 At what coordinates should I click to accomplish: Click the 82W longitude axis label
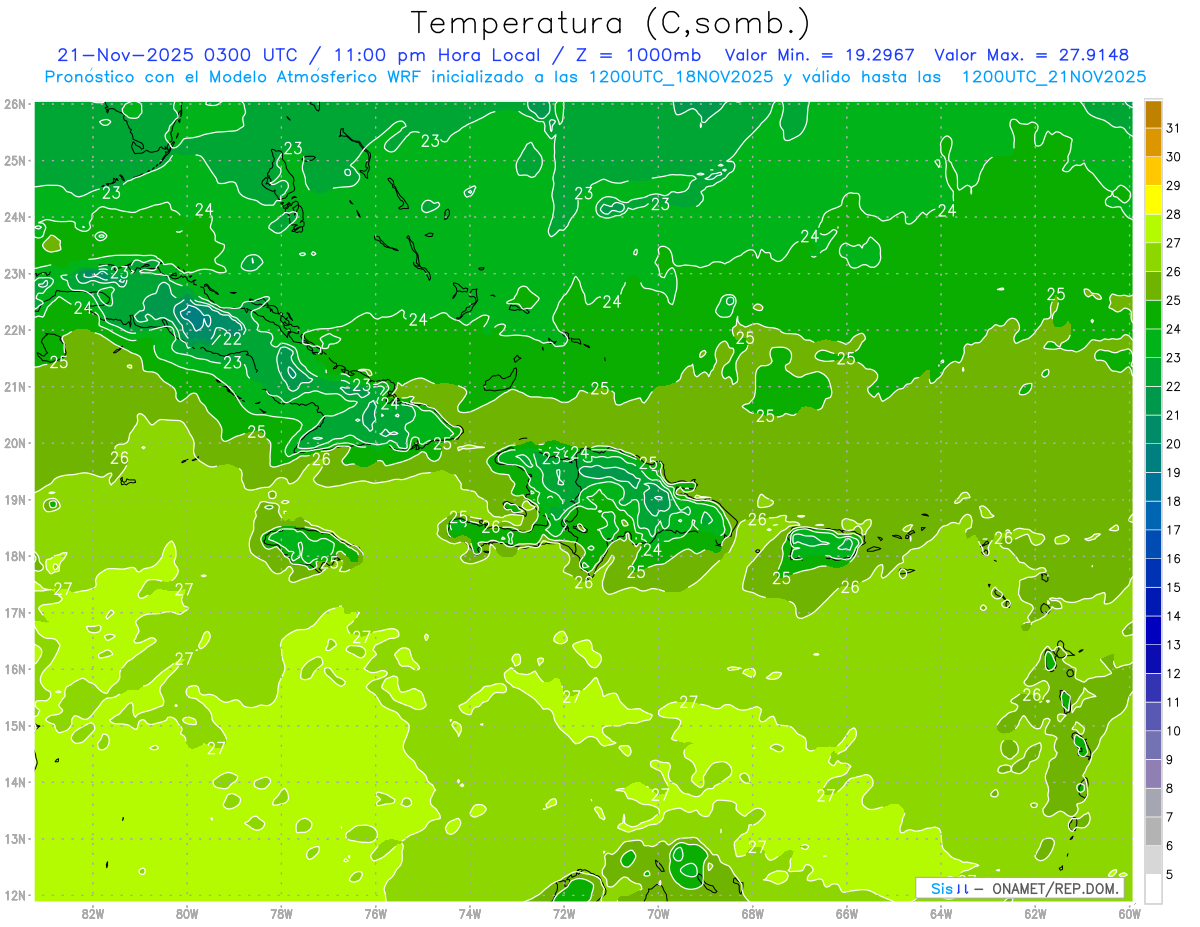click(93, 912)
